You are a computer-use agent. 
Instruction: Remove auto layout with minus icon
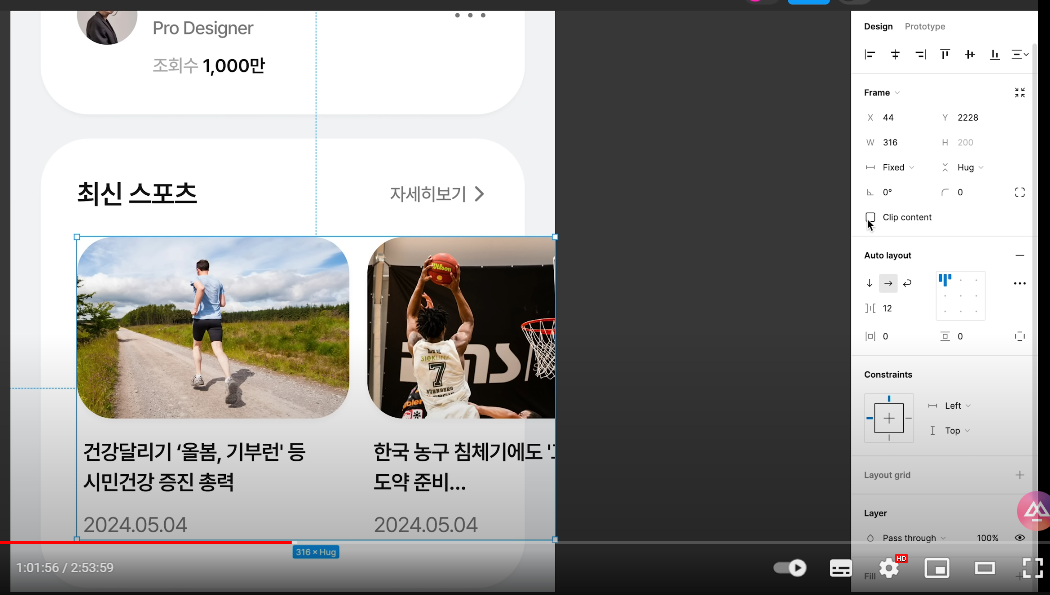click(1020, 256)
